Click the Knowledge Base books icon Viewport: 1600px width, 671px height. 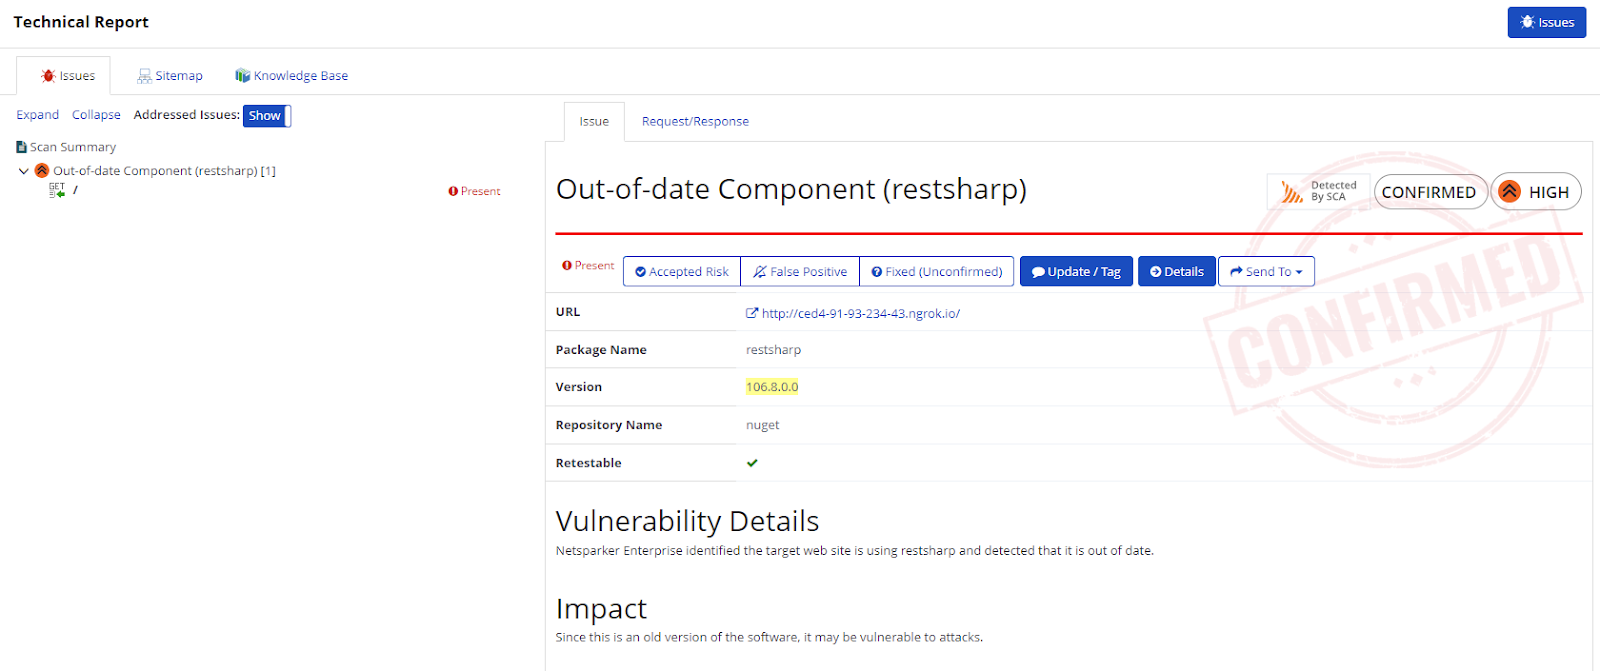[242, 76]
